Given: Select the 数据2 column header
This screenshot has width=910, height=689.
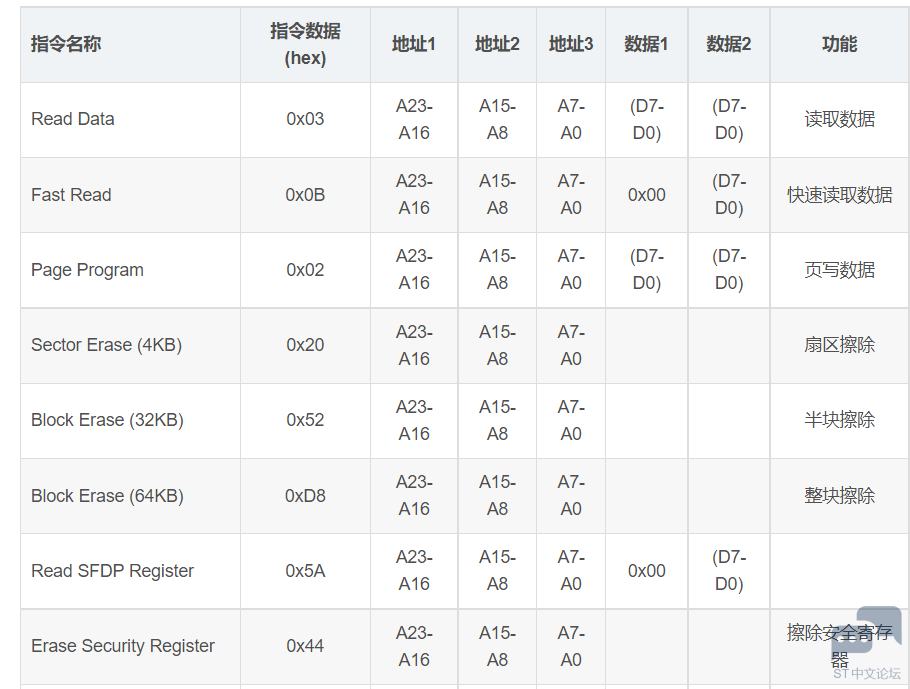Looking at the screenshot, I should pyautogui.click(x=728, y=44).
